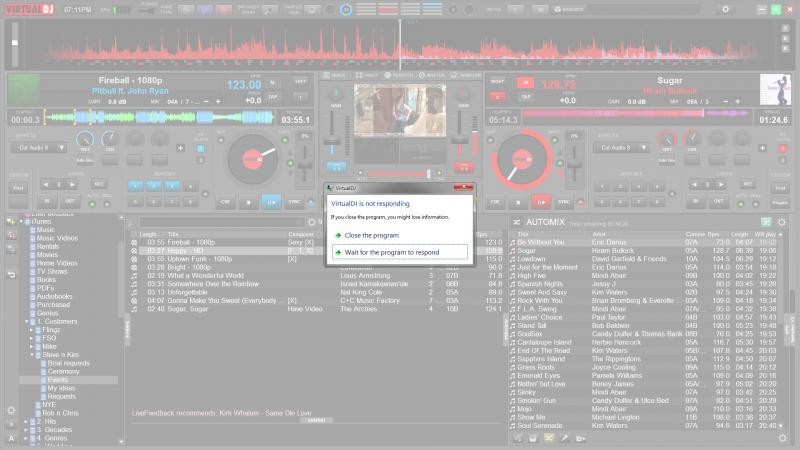This screenshot has width=800, height=450.
Task: Toggle the left deck vinyl mode indicator
Action: point(285,140)
